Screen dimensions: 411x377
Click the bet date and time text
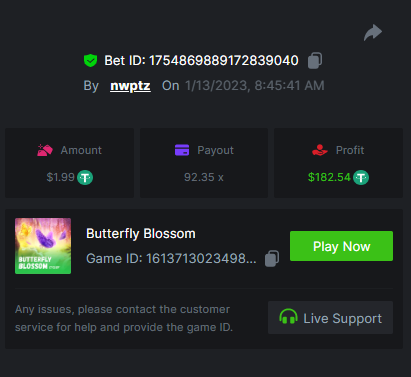[255, 86]
